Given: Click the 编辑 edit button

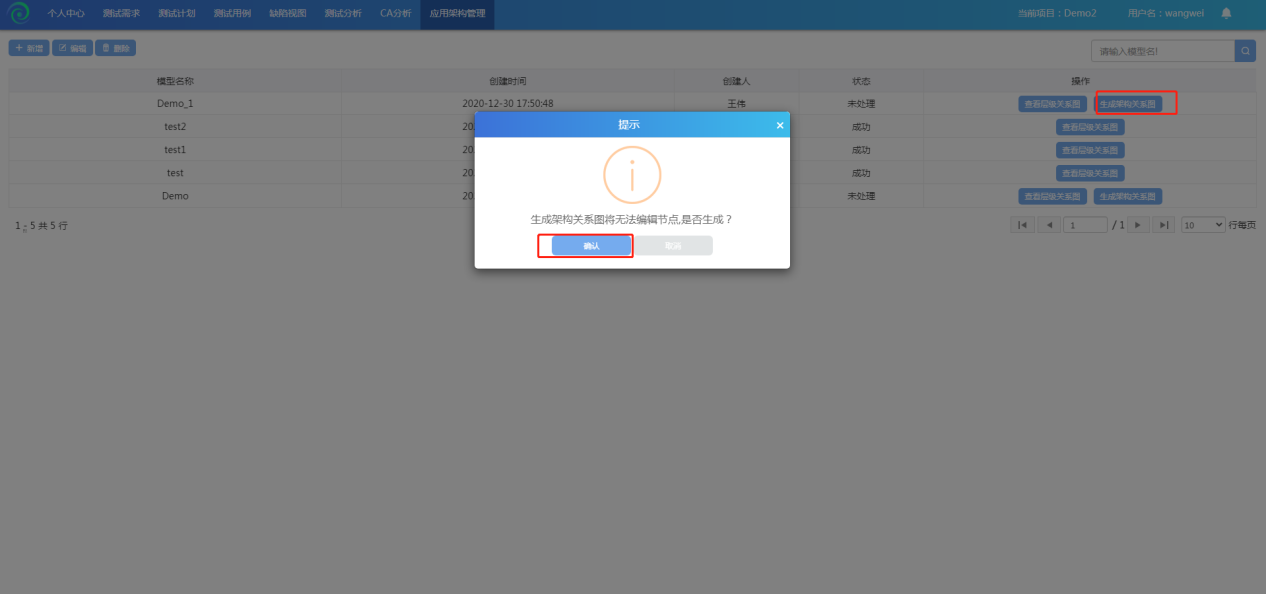Looking at the screenshot, I should click(x=73, y=48).
